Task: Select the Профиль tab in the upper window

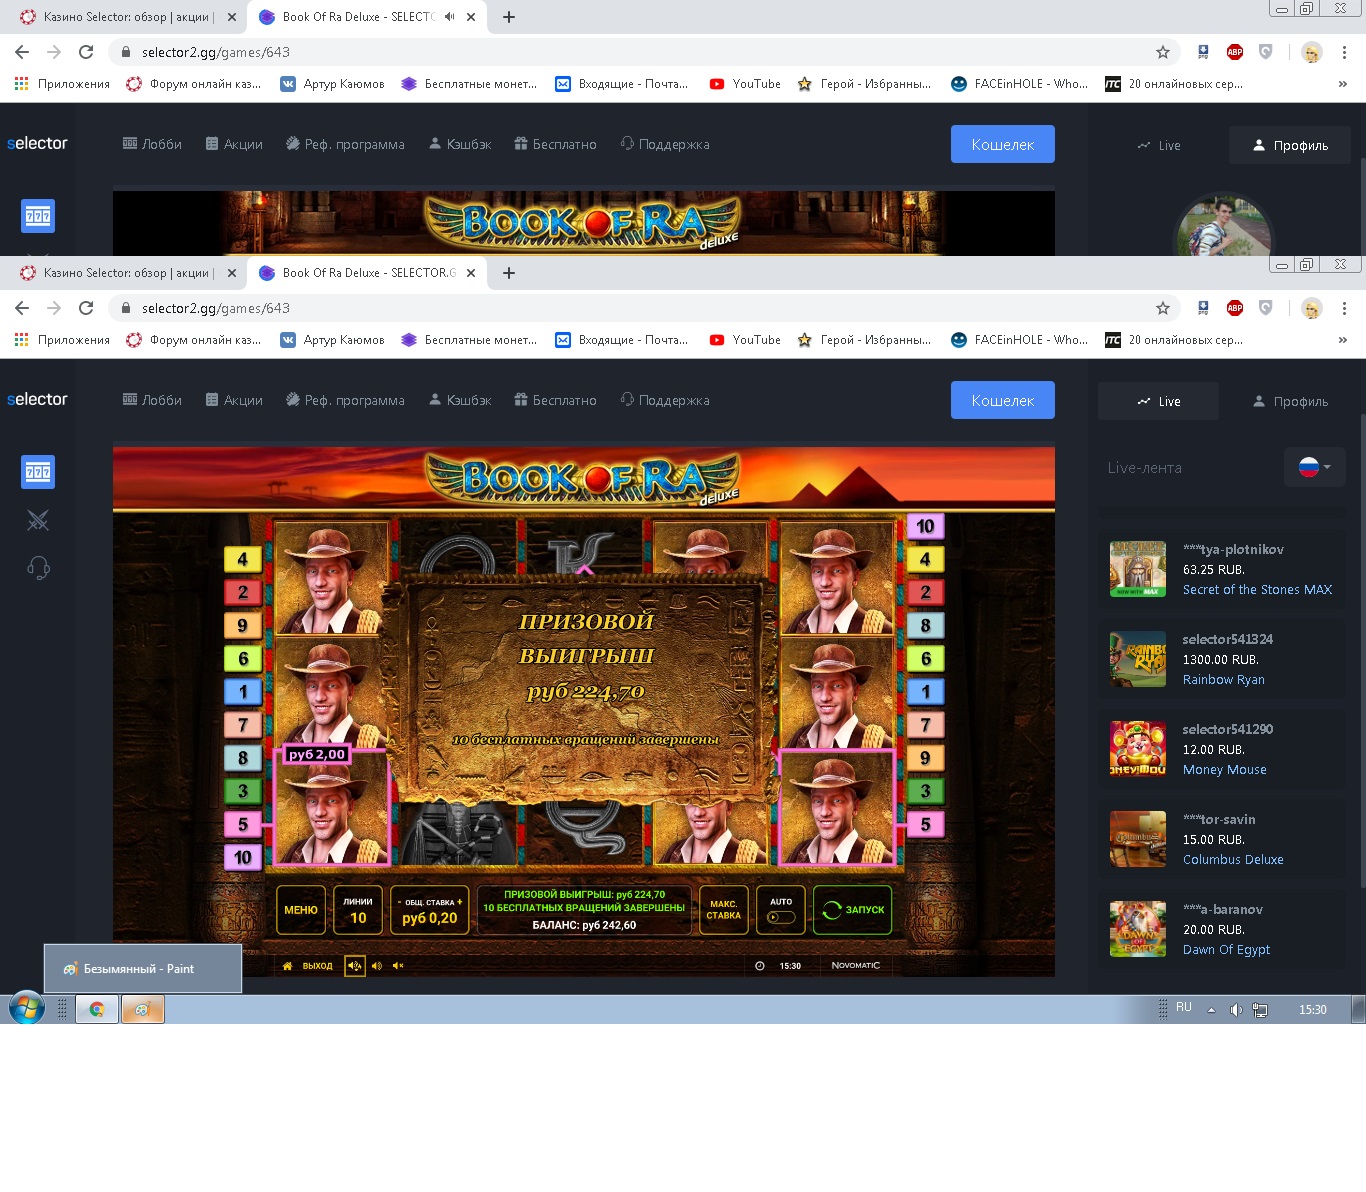Action: (1290, 145)
